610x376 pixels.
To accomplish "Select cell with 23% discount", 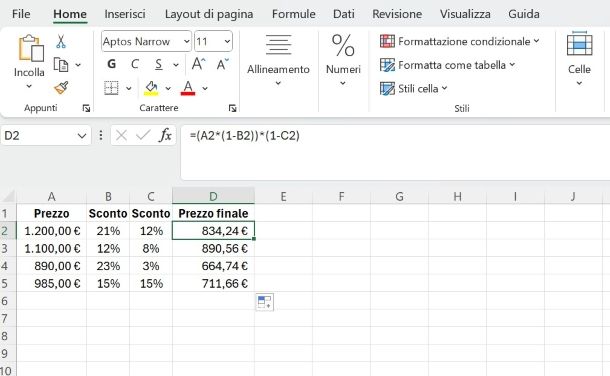I will [108, 266].
